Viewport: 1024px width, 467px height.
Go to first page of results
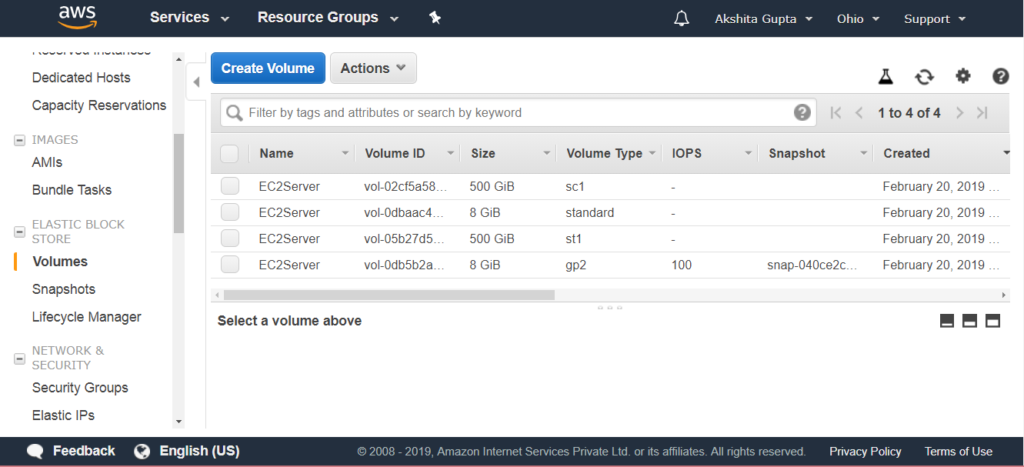click(x=835, y=113)
